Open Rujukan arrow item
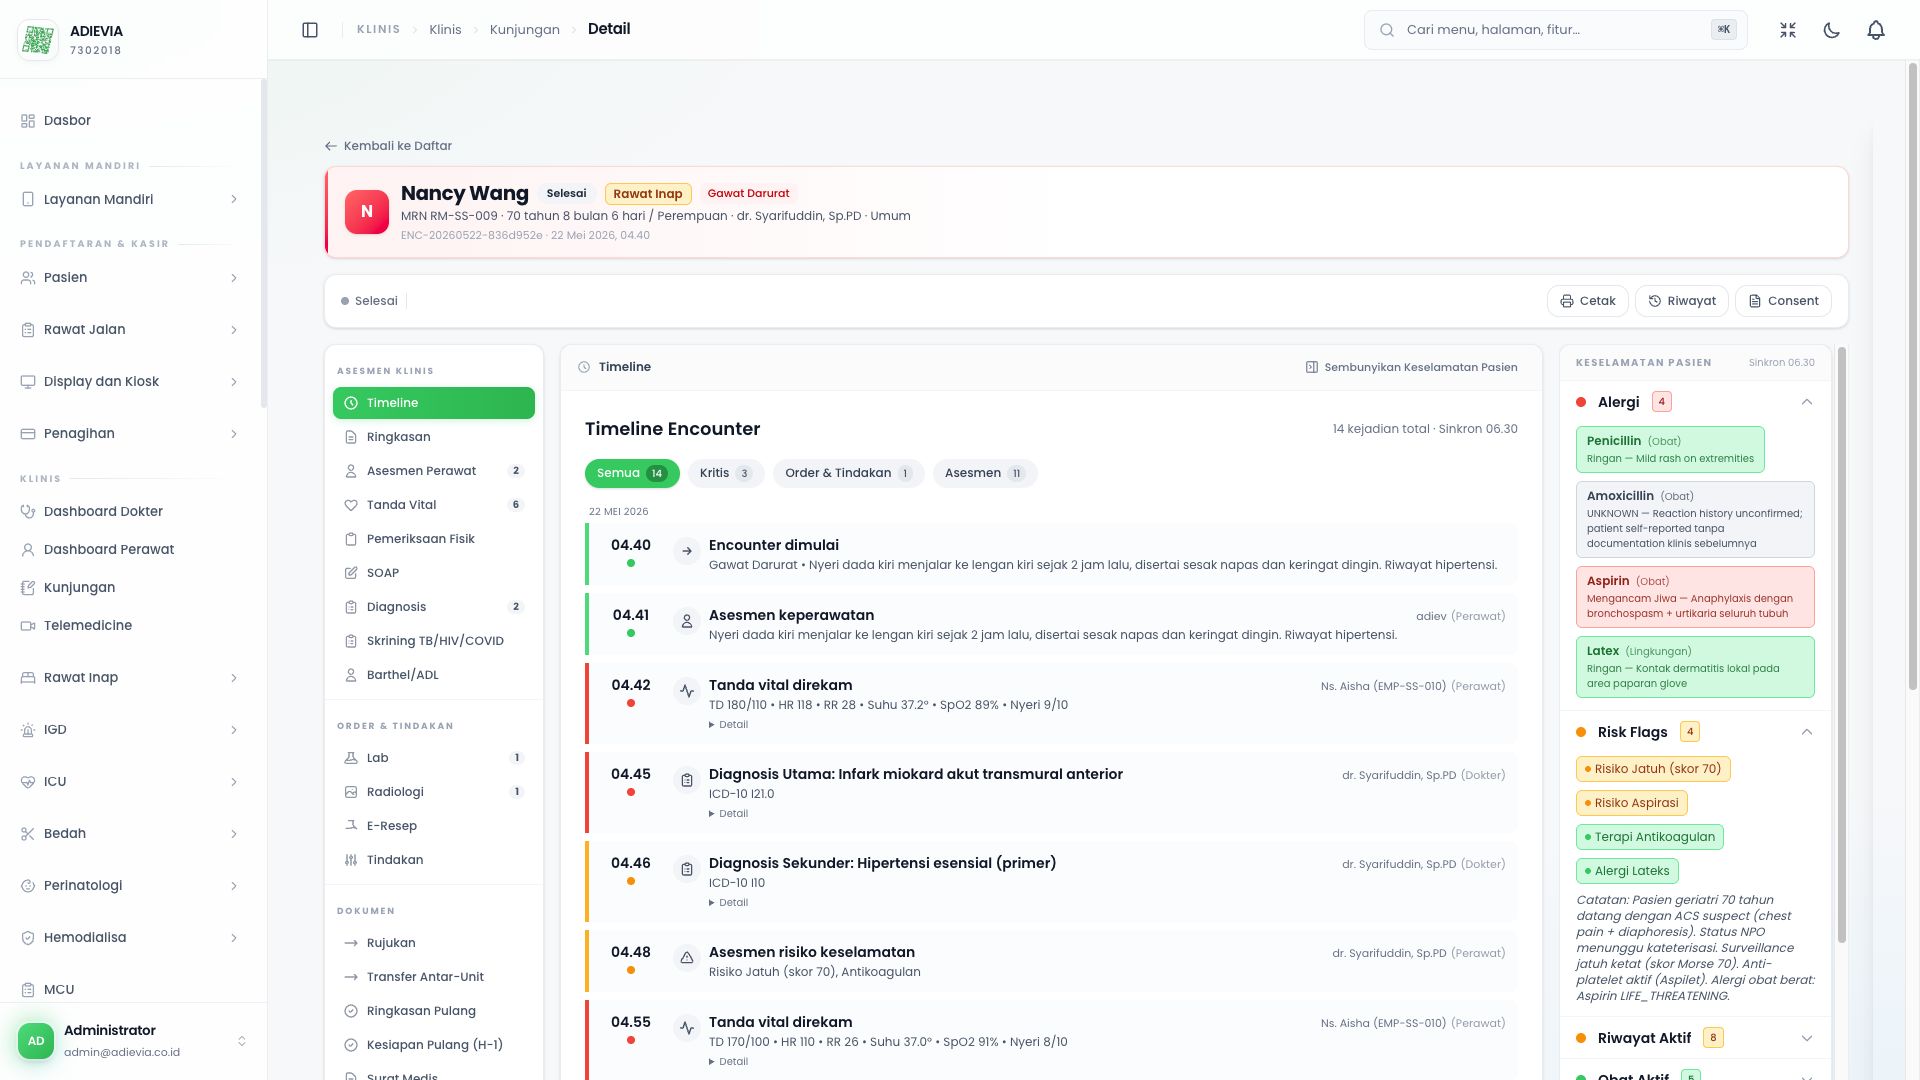 tap(434, 943)
